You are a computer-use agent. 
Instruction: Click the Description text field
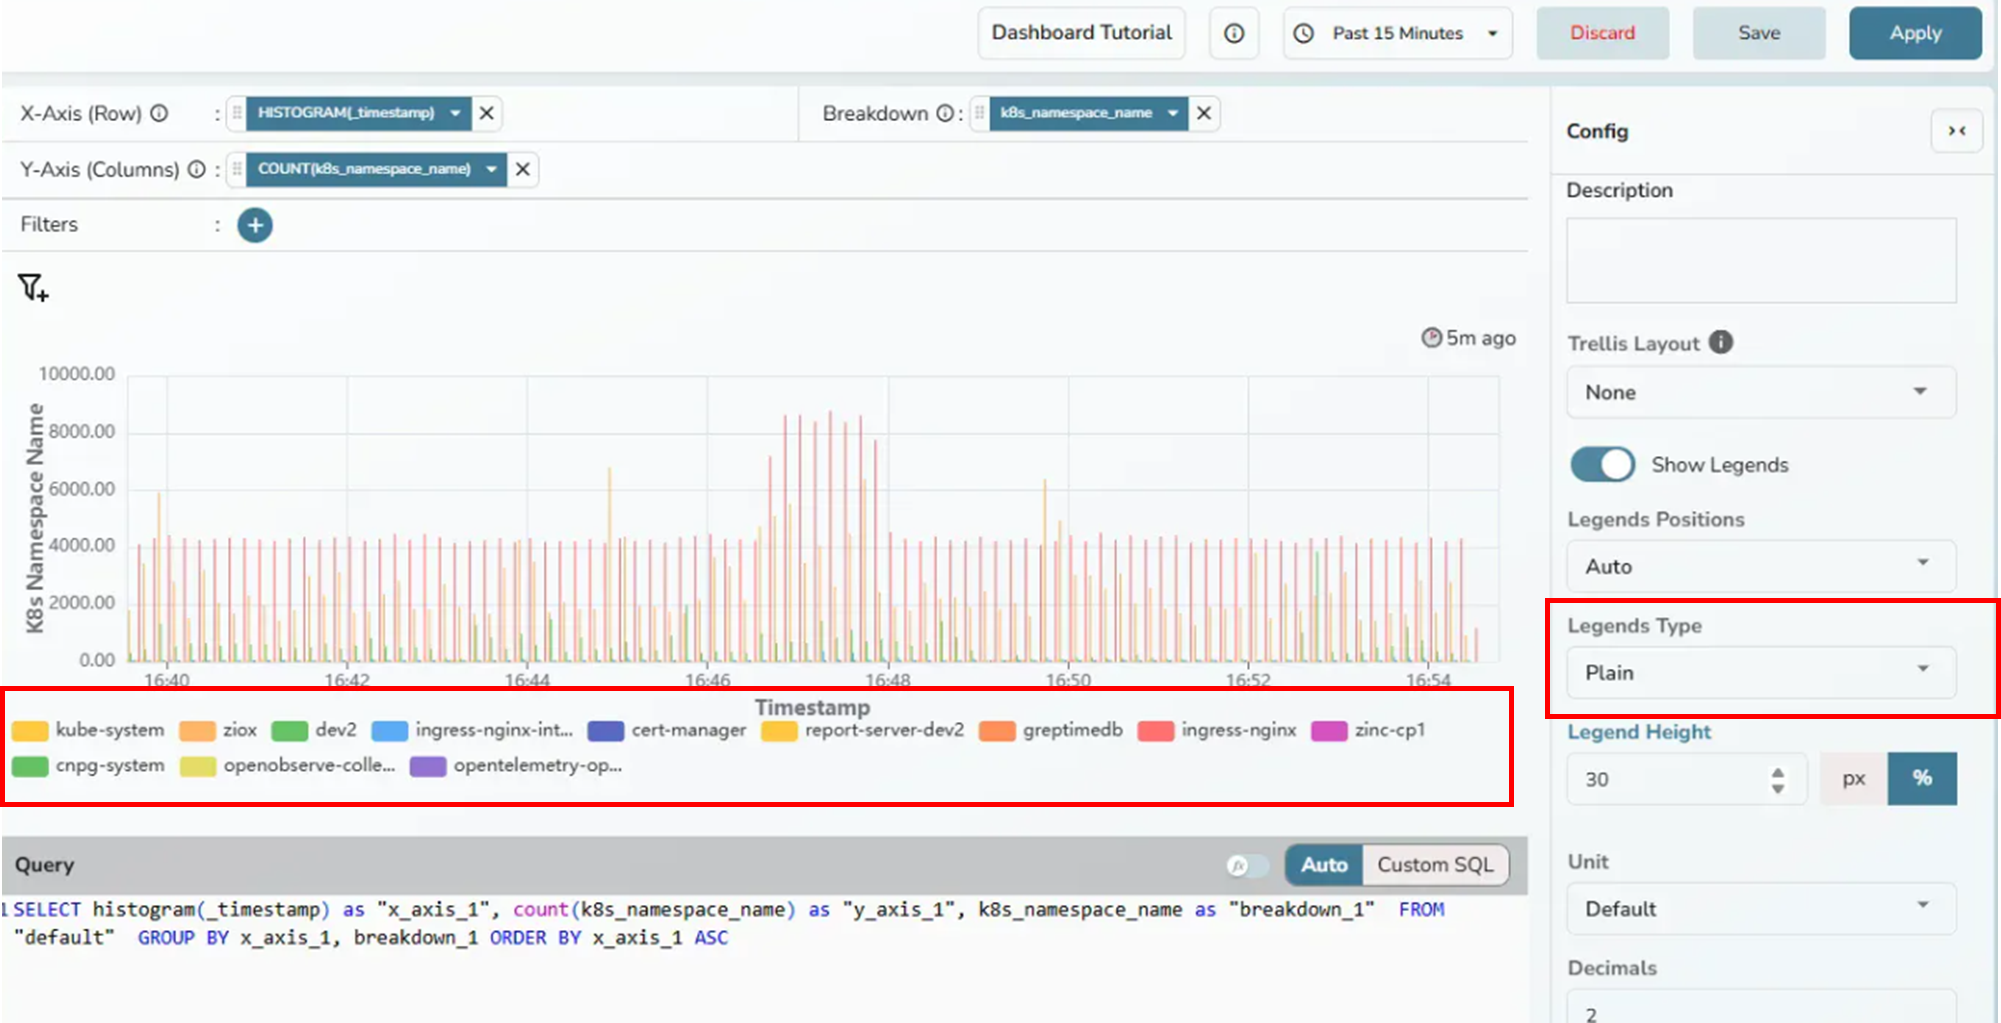1760,260
